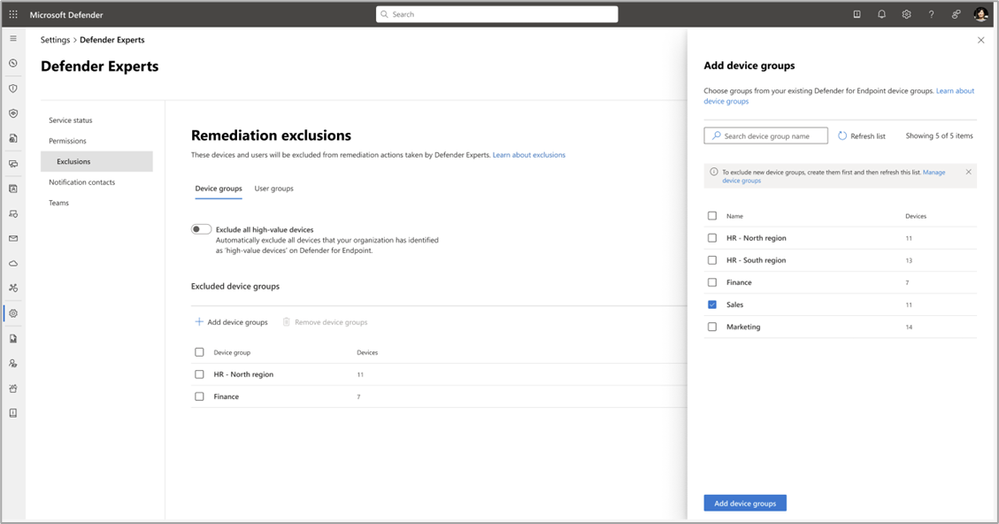This screenshot has width=999, height=524.
Task: Click the blue Add device groups button
Action: tap(745, 503)
